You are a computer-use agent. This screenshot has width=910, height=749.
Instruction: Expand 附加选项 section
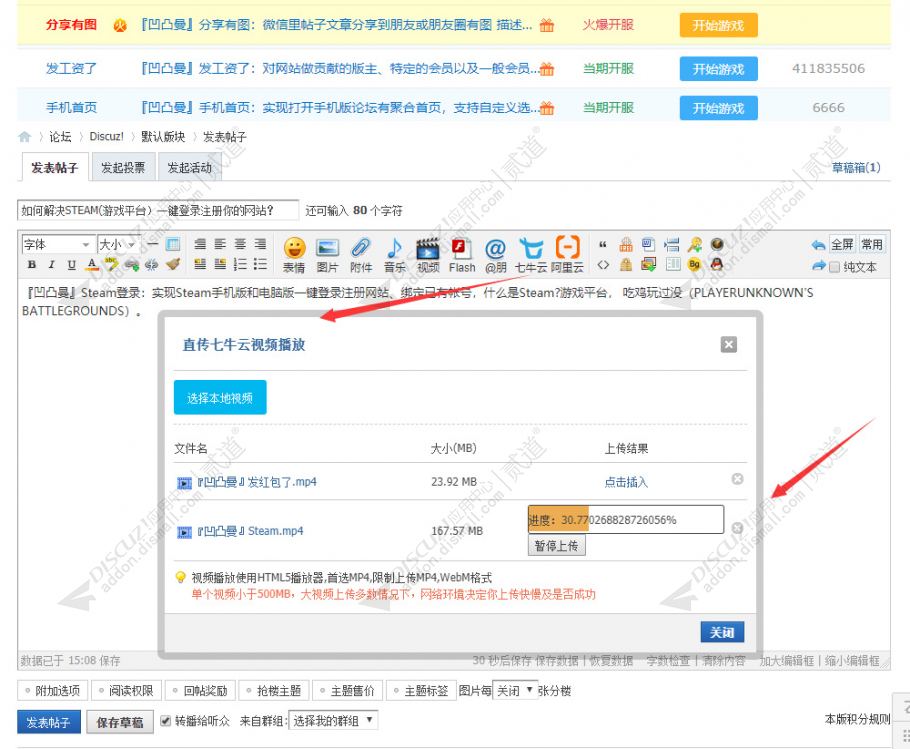(x=53, y=690)
